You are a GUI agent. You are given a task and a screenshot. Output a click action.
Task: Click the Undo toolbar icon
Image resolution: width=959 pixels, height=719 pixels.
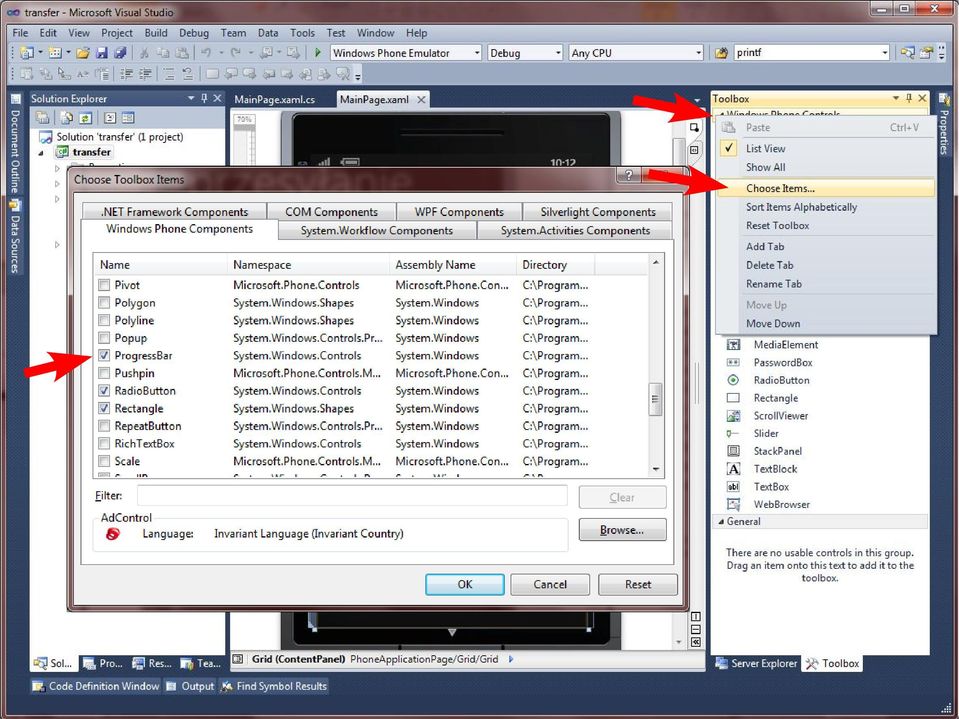pos(206,53)
